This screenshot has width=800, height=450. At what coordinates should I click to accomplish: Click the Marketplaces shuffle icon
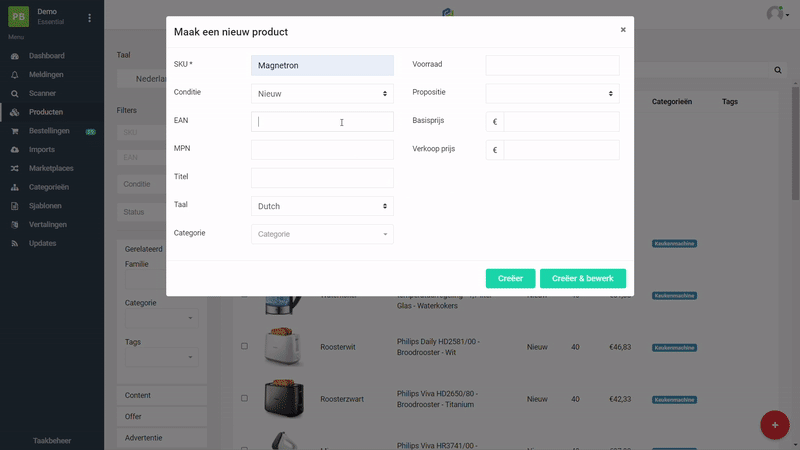15,168
